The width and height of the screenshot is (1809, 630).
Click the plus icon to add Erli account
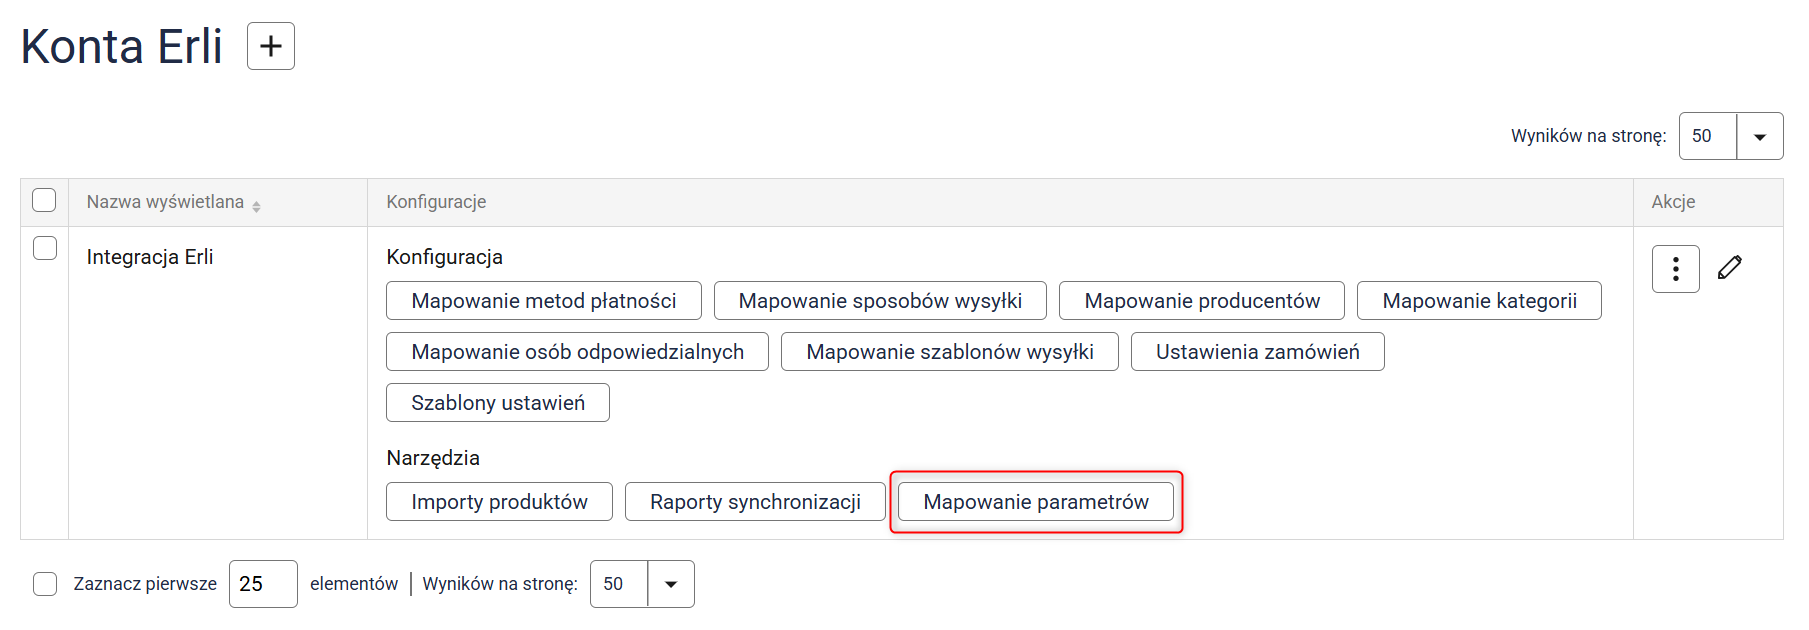[271, 46]
